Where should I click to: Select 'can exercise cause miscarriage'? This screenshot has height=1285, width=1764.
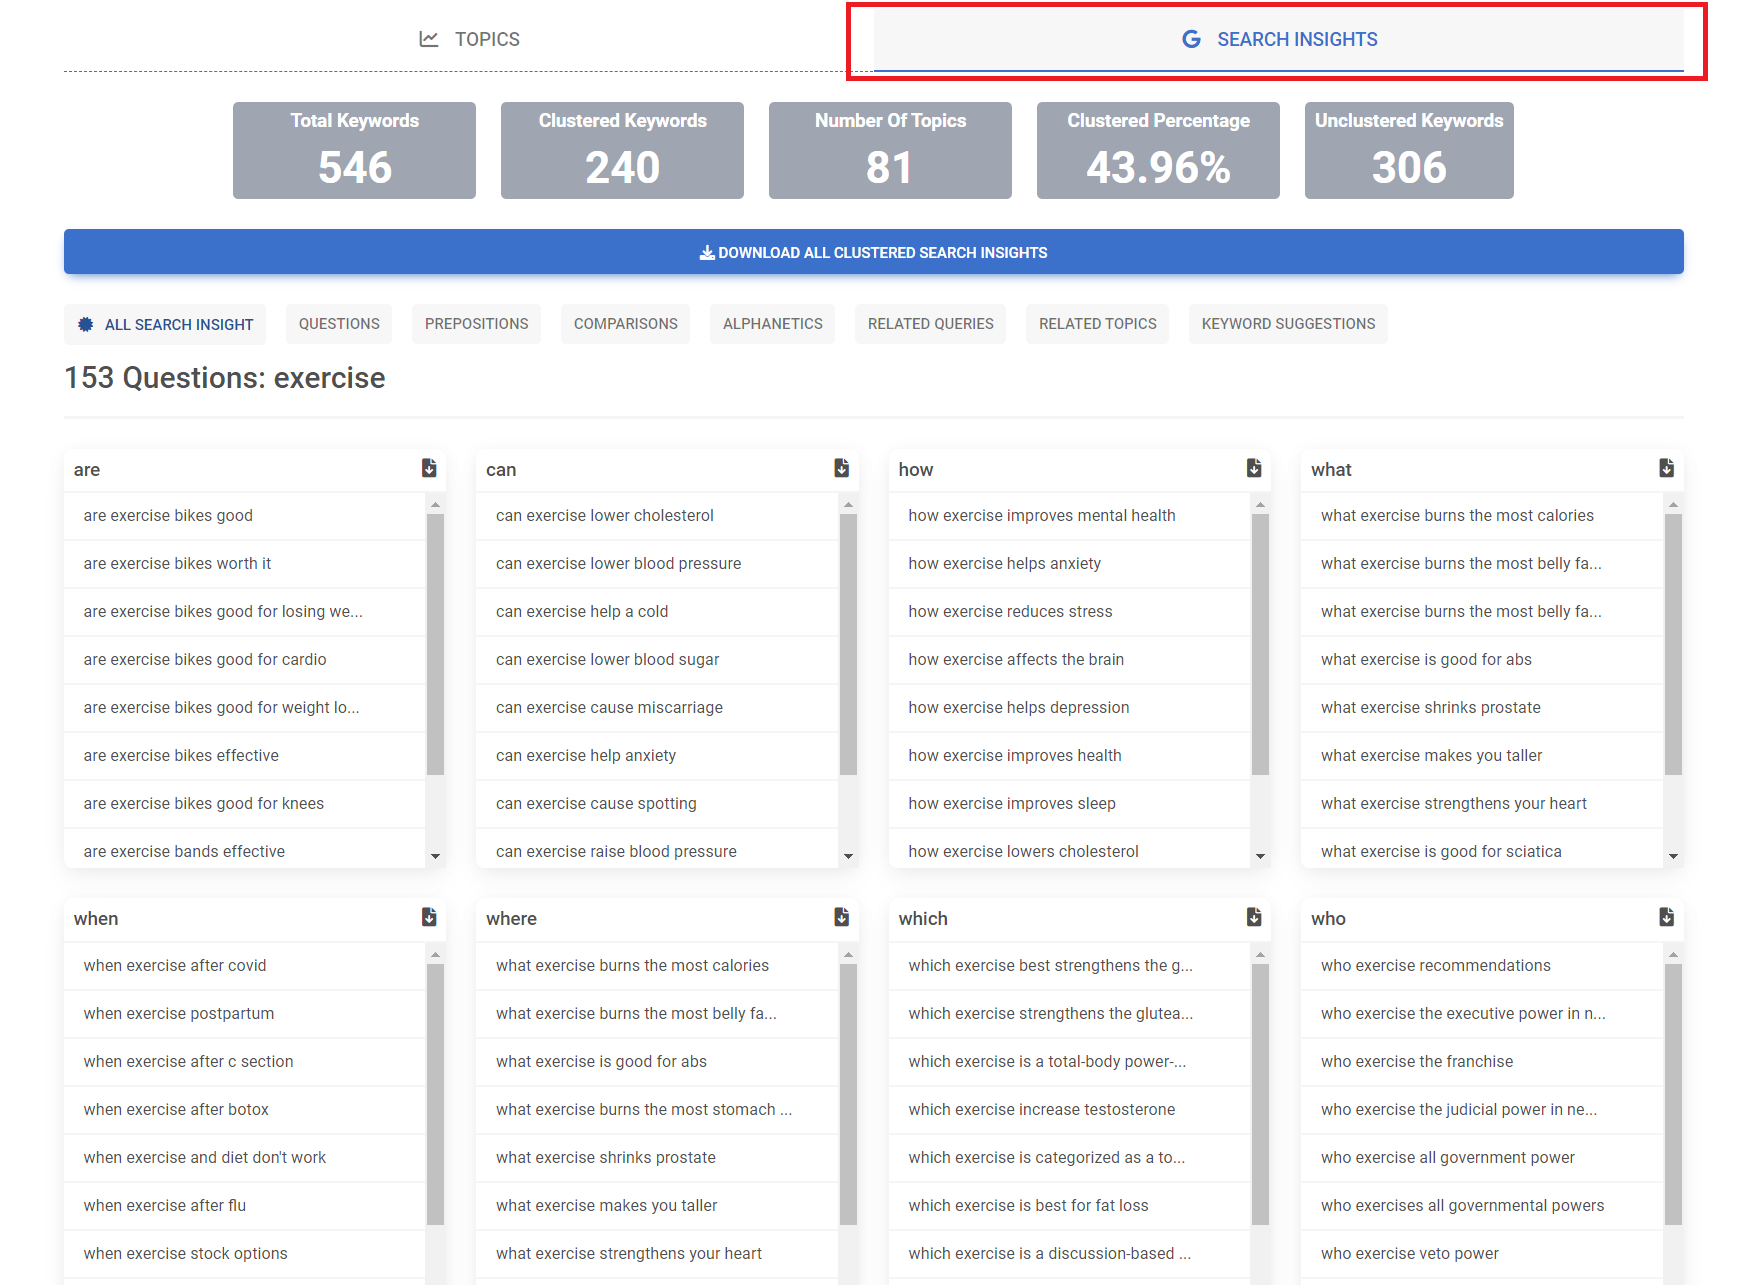click(657, 708)
